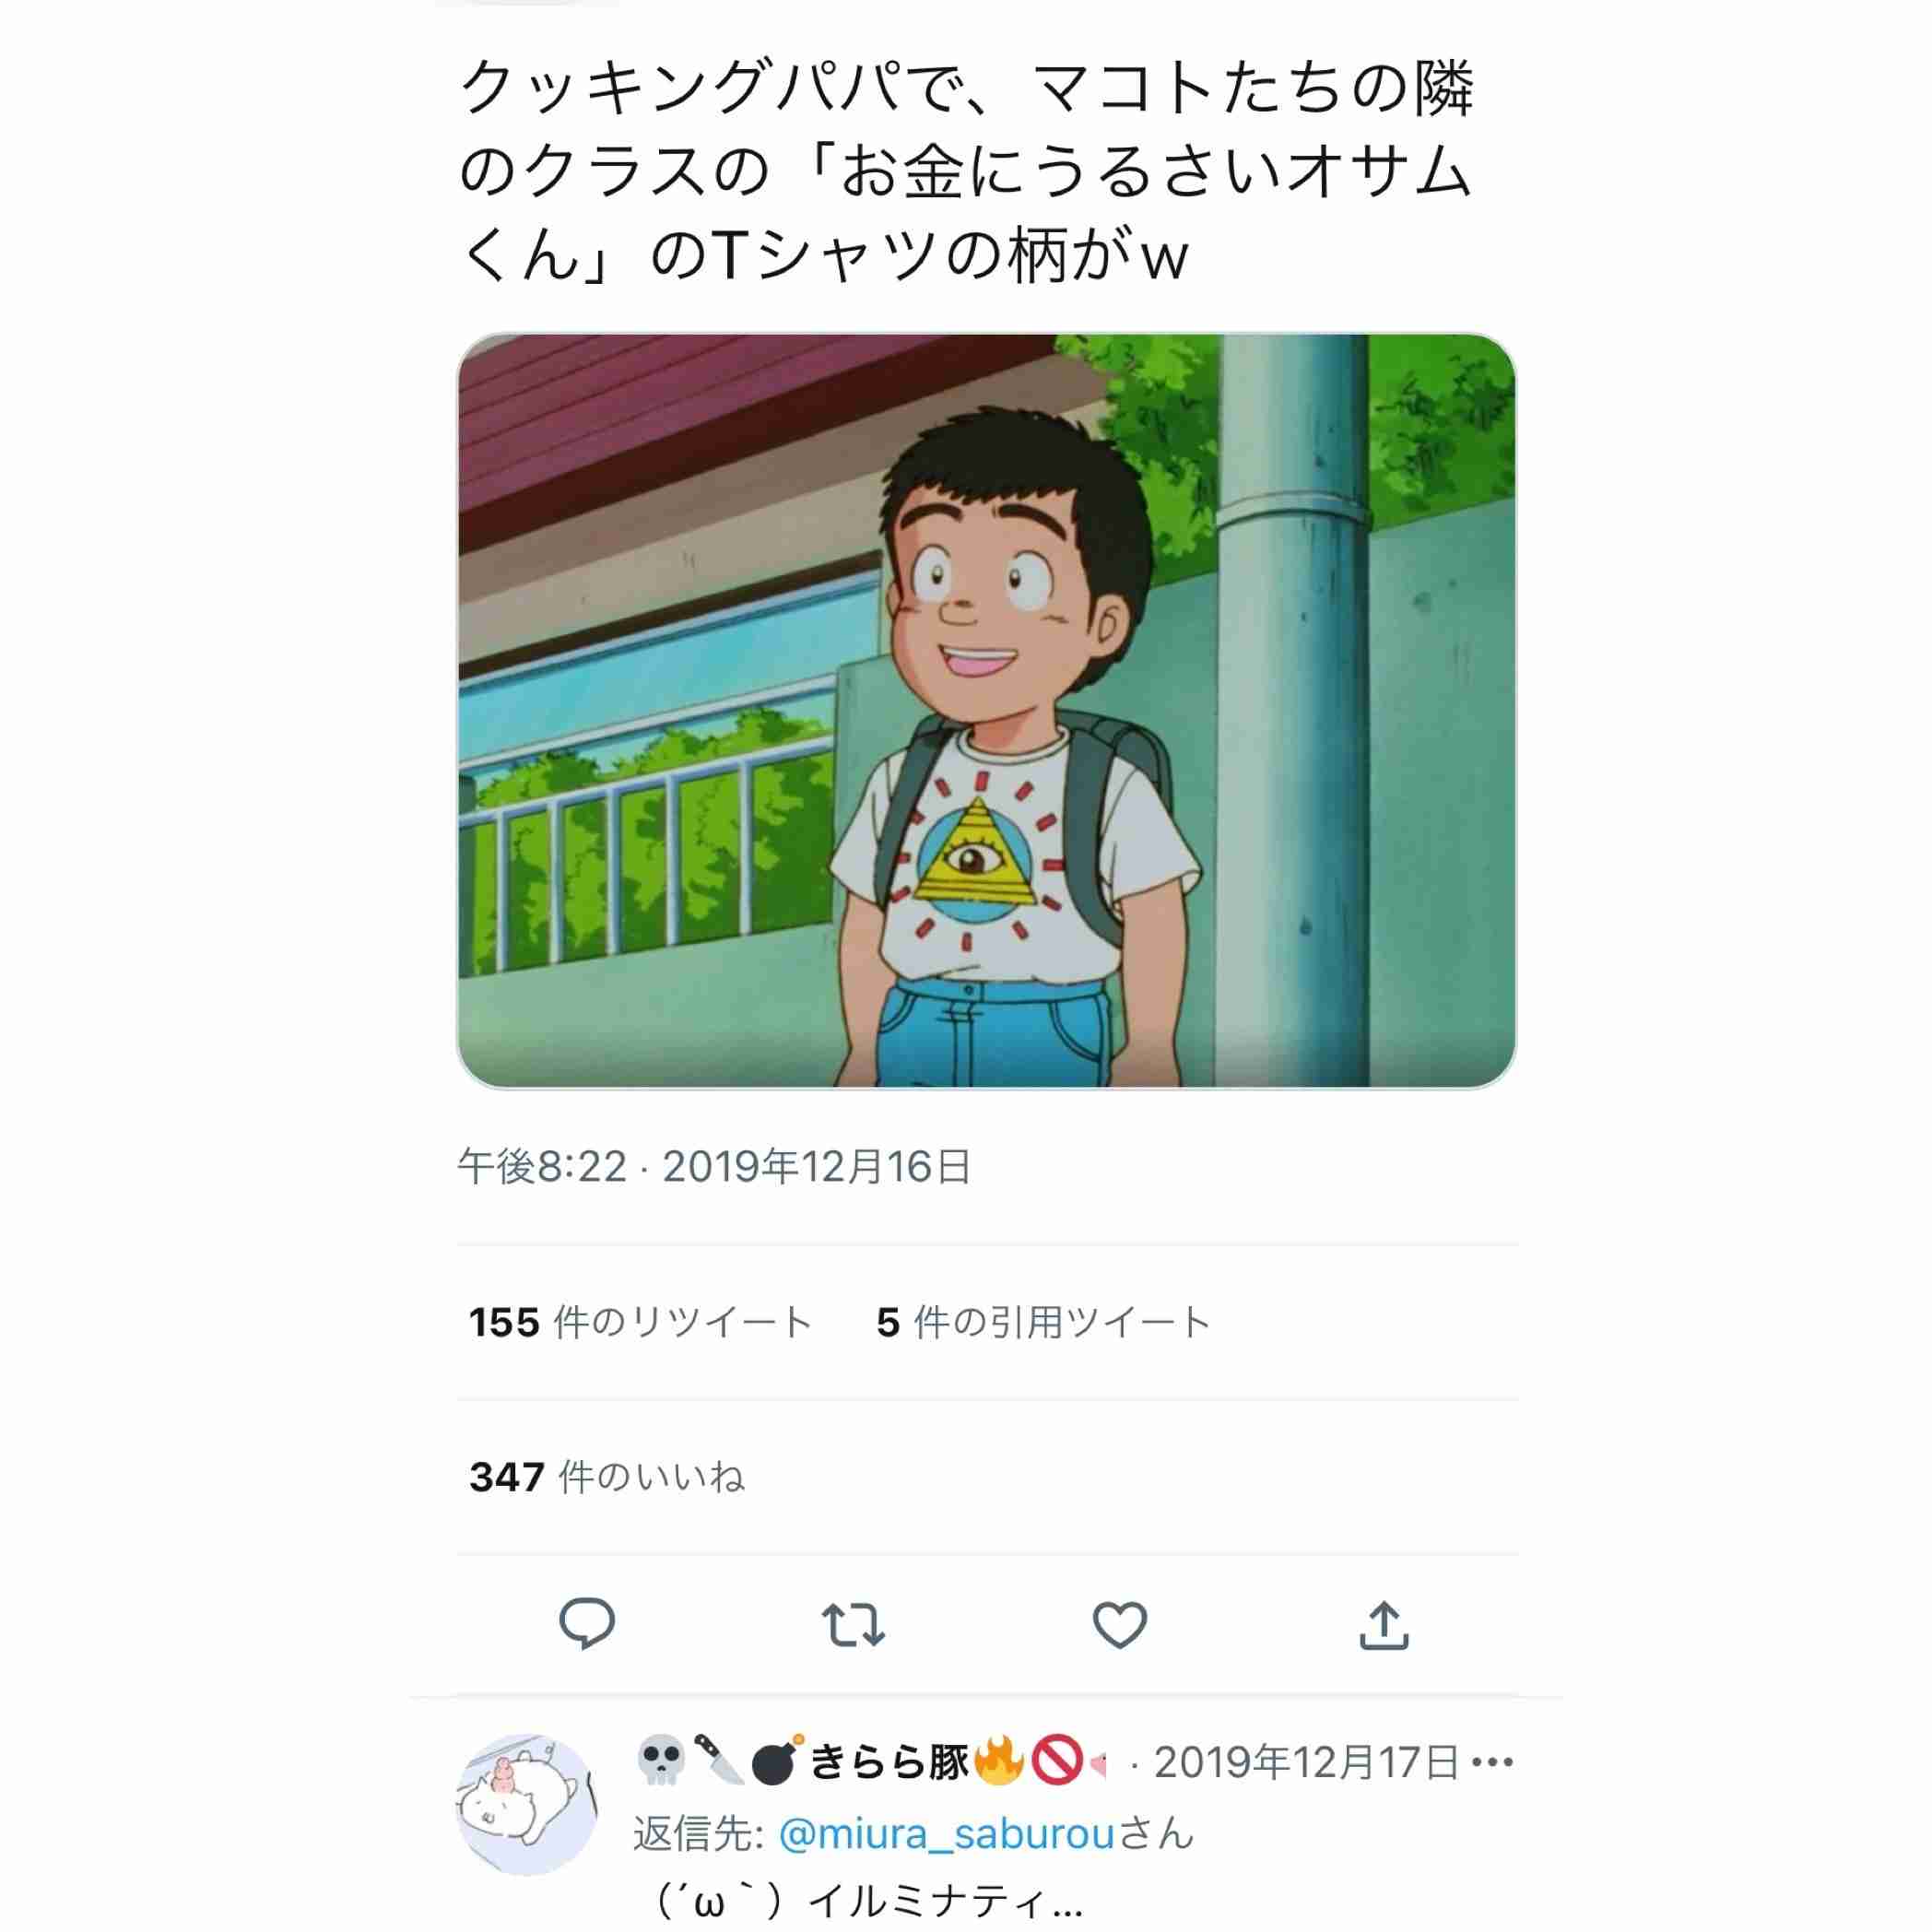1932x1932 pixels.
Task: Open the share menu with the upload icon
Action: [x=1384, y=1625]
